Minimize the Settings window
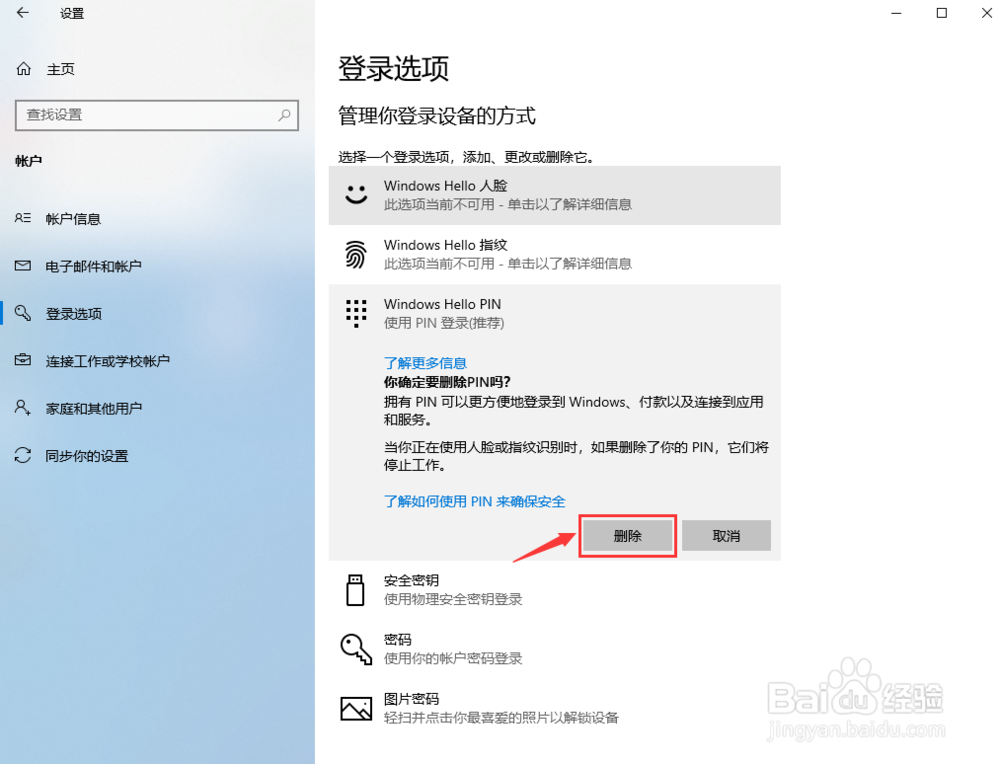1000x764 pixels. 896,13
